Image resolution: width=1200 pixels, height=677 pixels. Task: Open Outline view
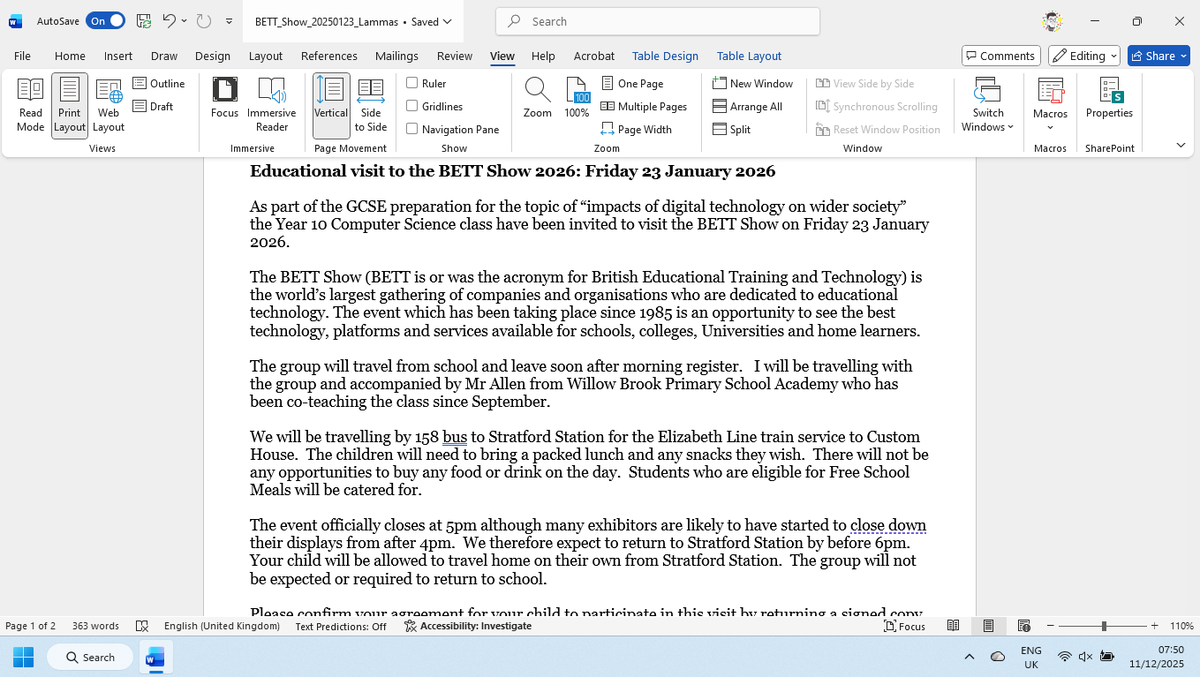pyautogui.click(x=158, y=83)
